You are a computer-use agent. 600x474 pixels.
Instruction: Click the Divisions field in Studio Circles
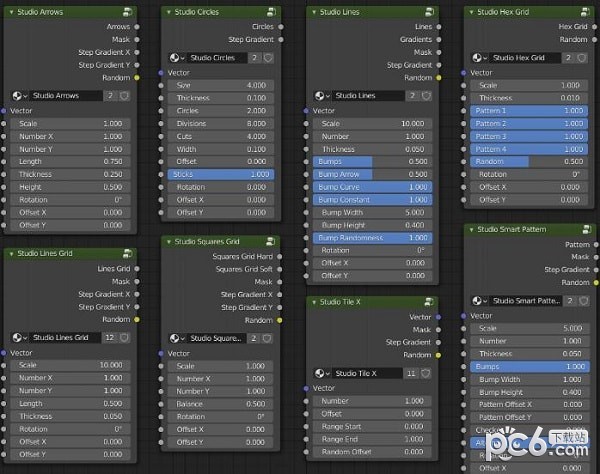coord(221,124)
